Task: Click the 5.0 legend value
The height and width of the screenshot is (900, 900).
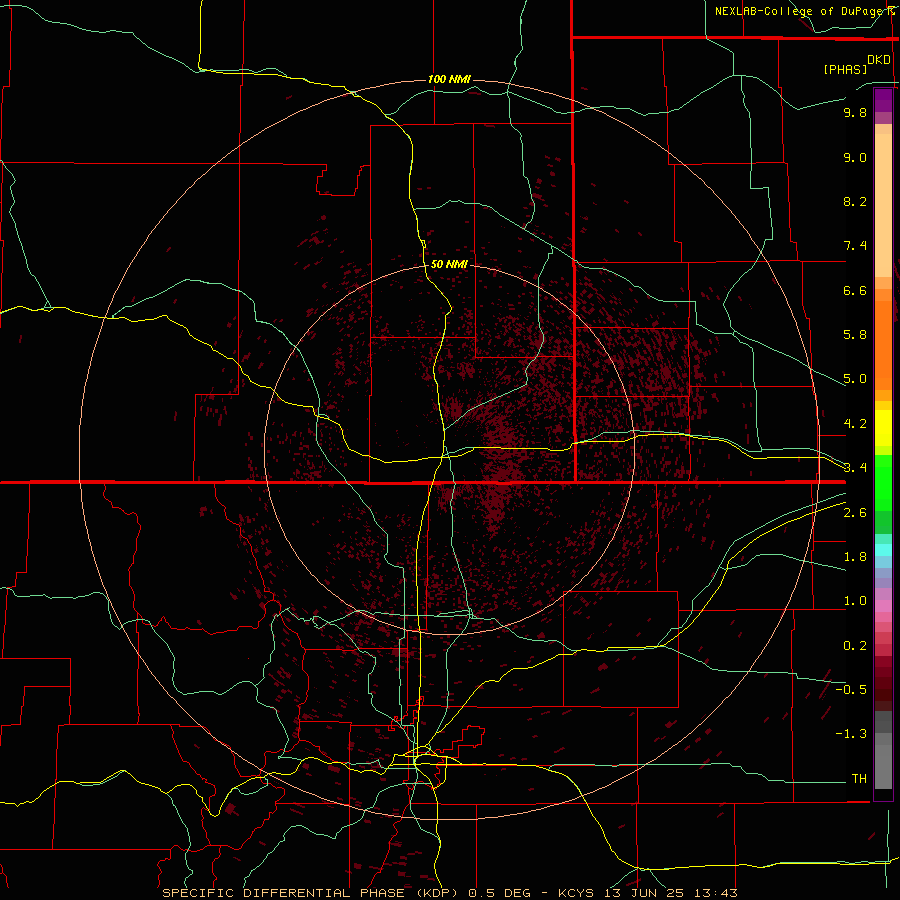Action: pyautogui.click(x=855, y=379)
